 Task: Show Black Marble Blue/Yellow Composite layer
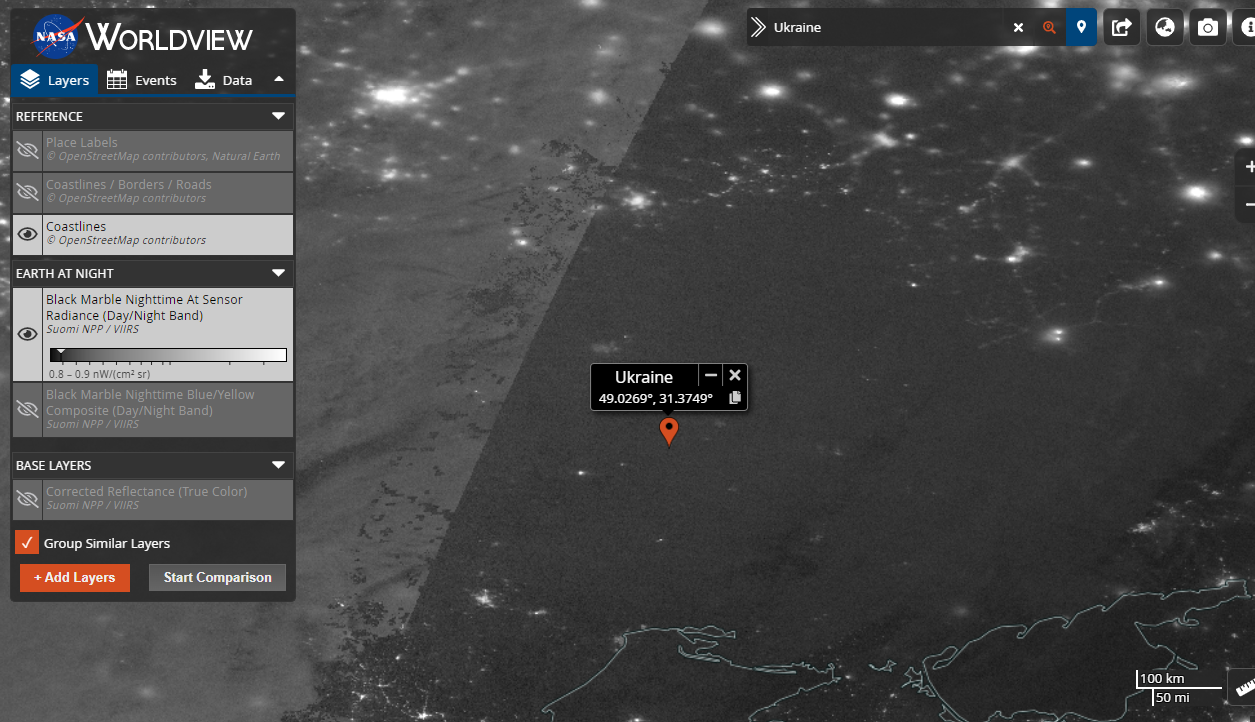pos(28,409)
